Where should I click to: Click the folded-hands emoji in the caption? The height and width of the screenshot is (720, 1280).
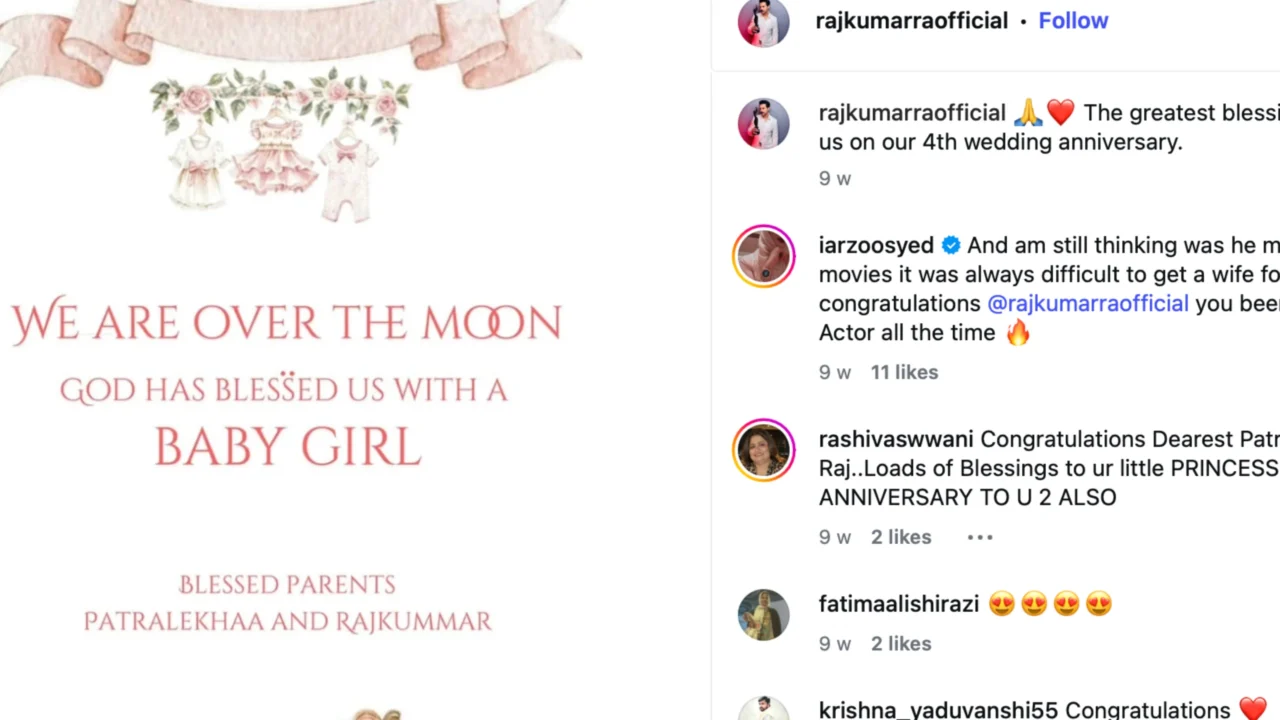(x=1027, y=112)
